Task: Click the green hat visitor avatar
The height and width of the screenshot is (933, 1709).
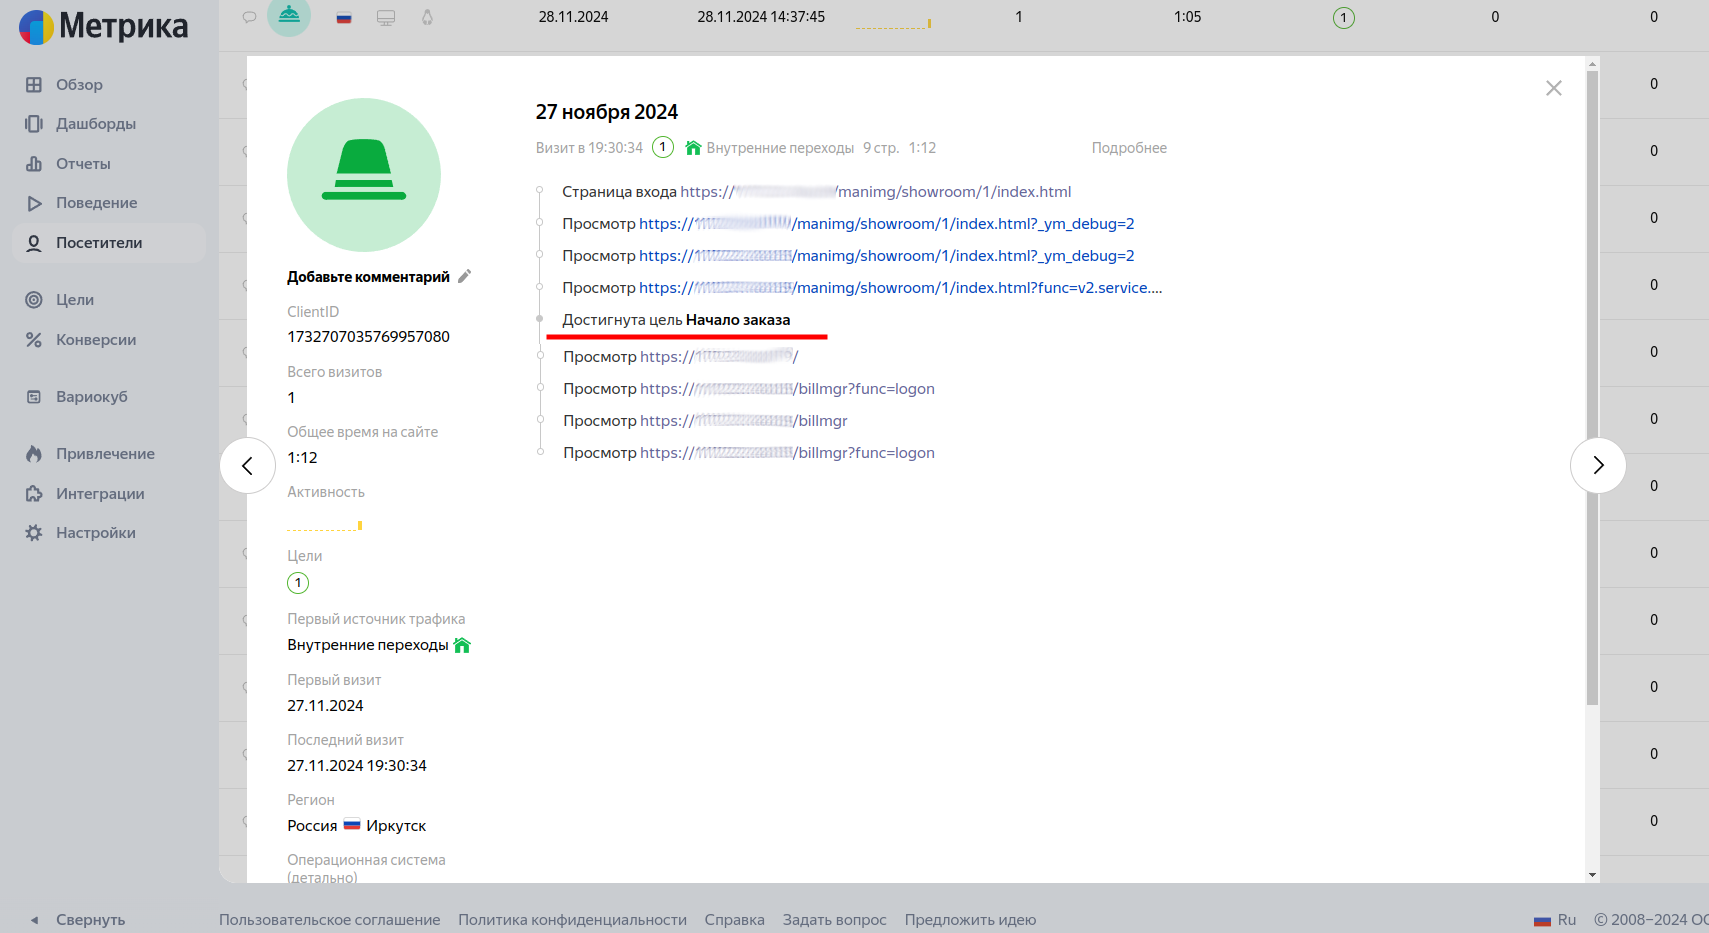Action: pos(364,175)
